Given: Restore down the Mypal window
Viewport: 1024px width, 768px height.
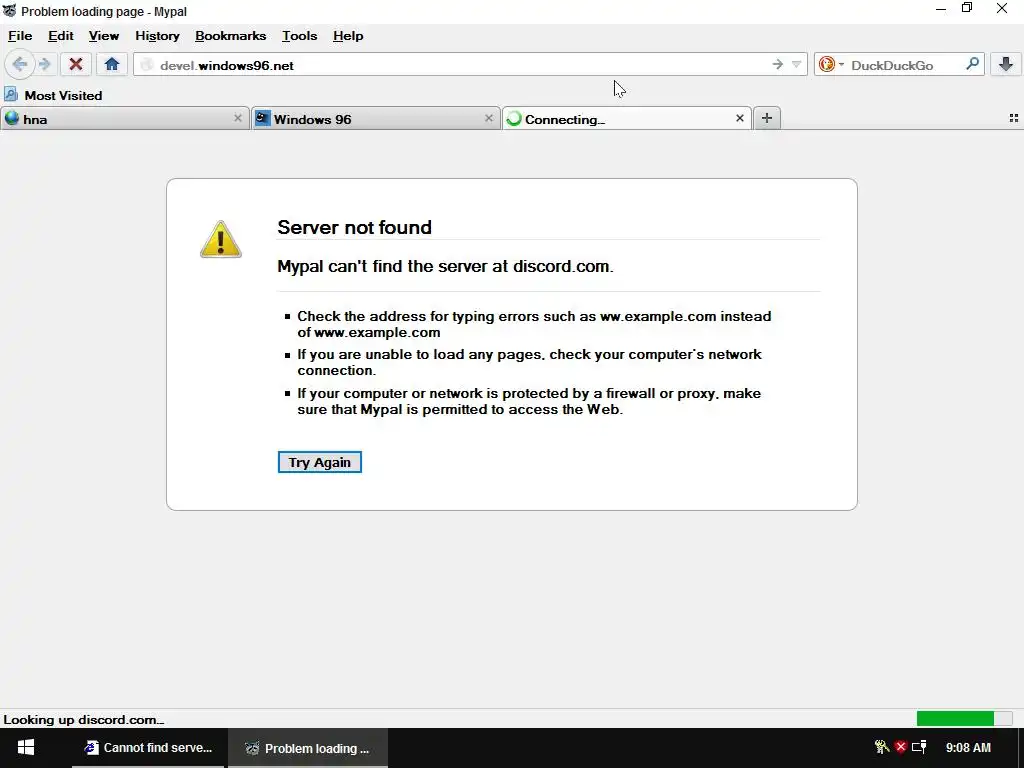Looking at the screenshot, I should [967, 8].
